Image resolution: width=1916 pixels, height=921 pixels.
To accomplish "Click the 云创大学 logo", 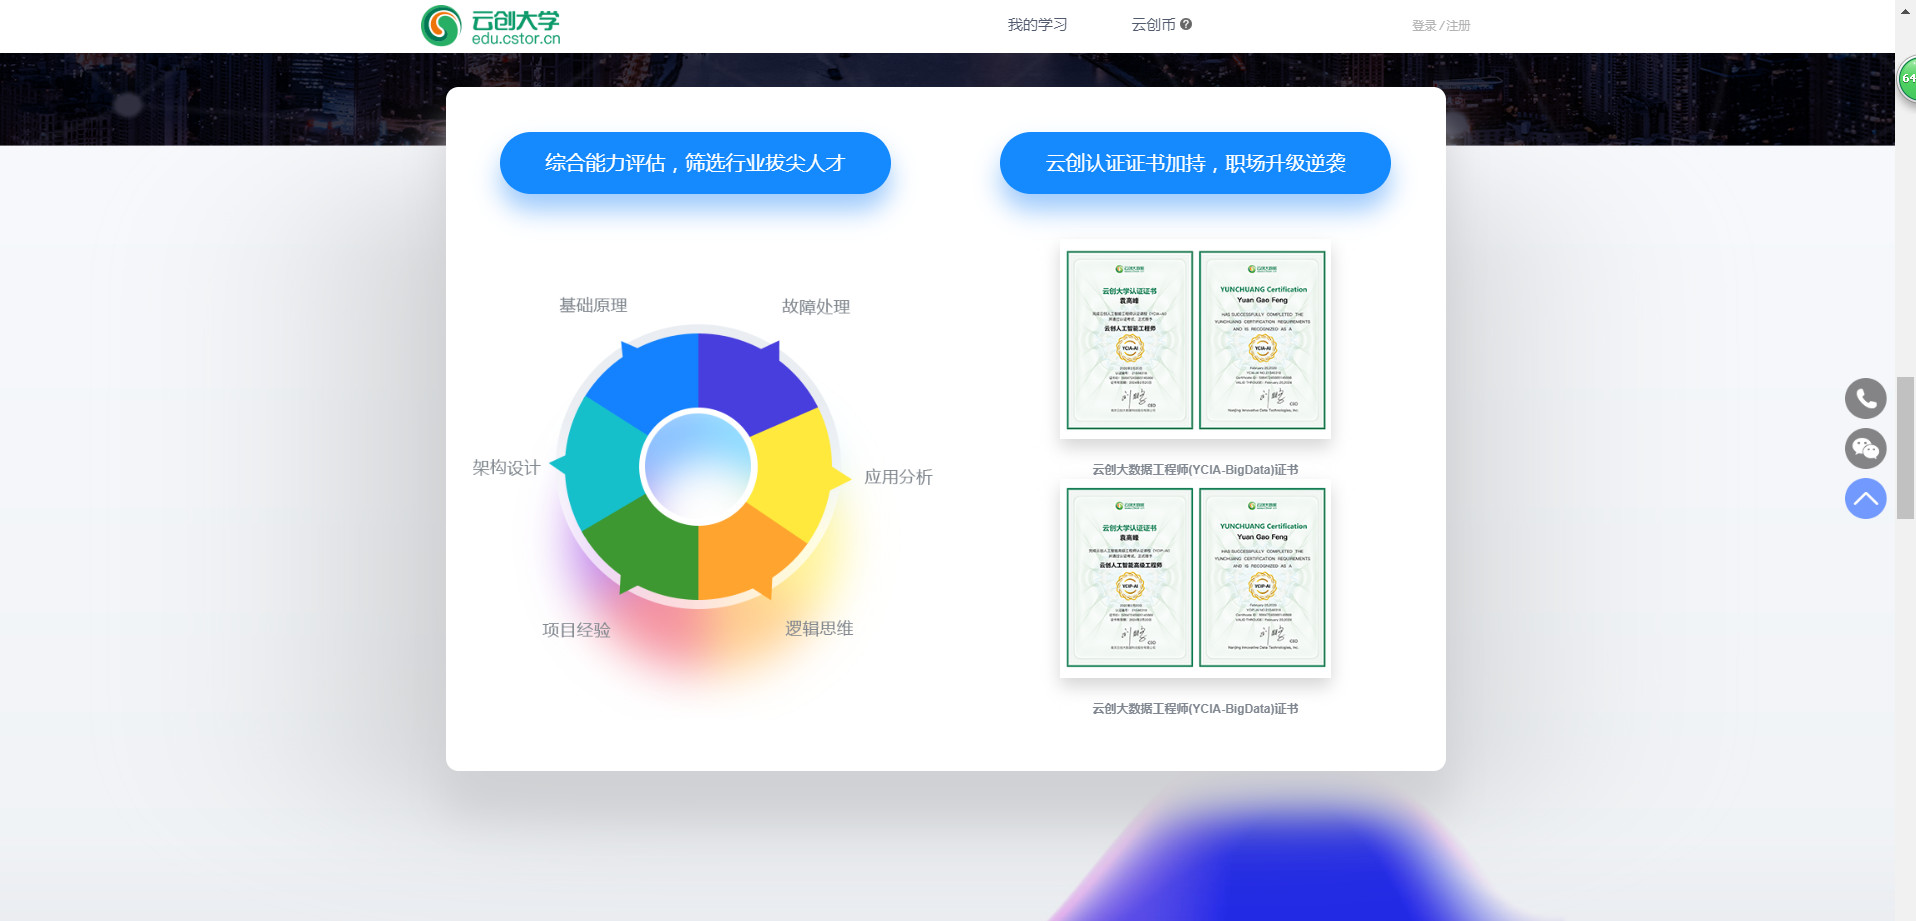I will coord(490,26).
